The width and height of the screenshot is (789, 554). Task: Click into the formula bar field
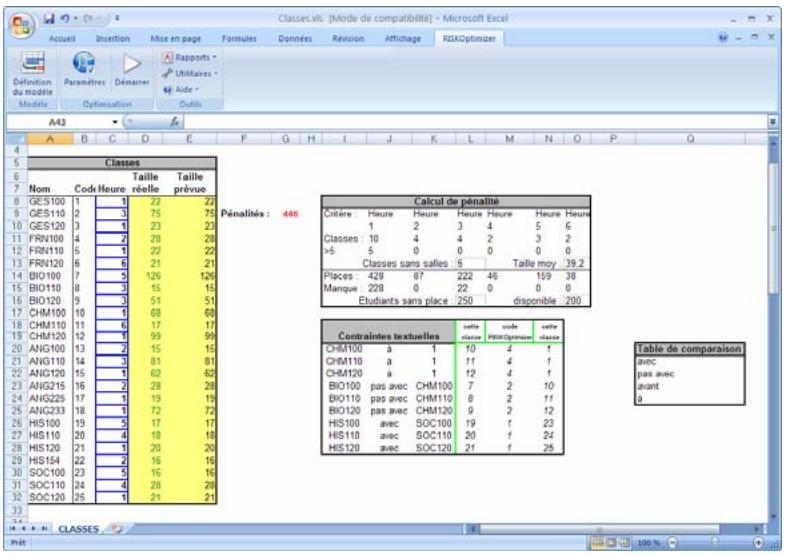coord(475,122)
